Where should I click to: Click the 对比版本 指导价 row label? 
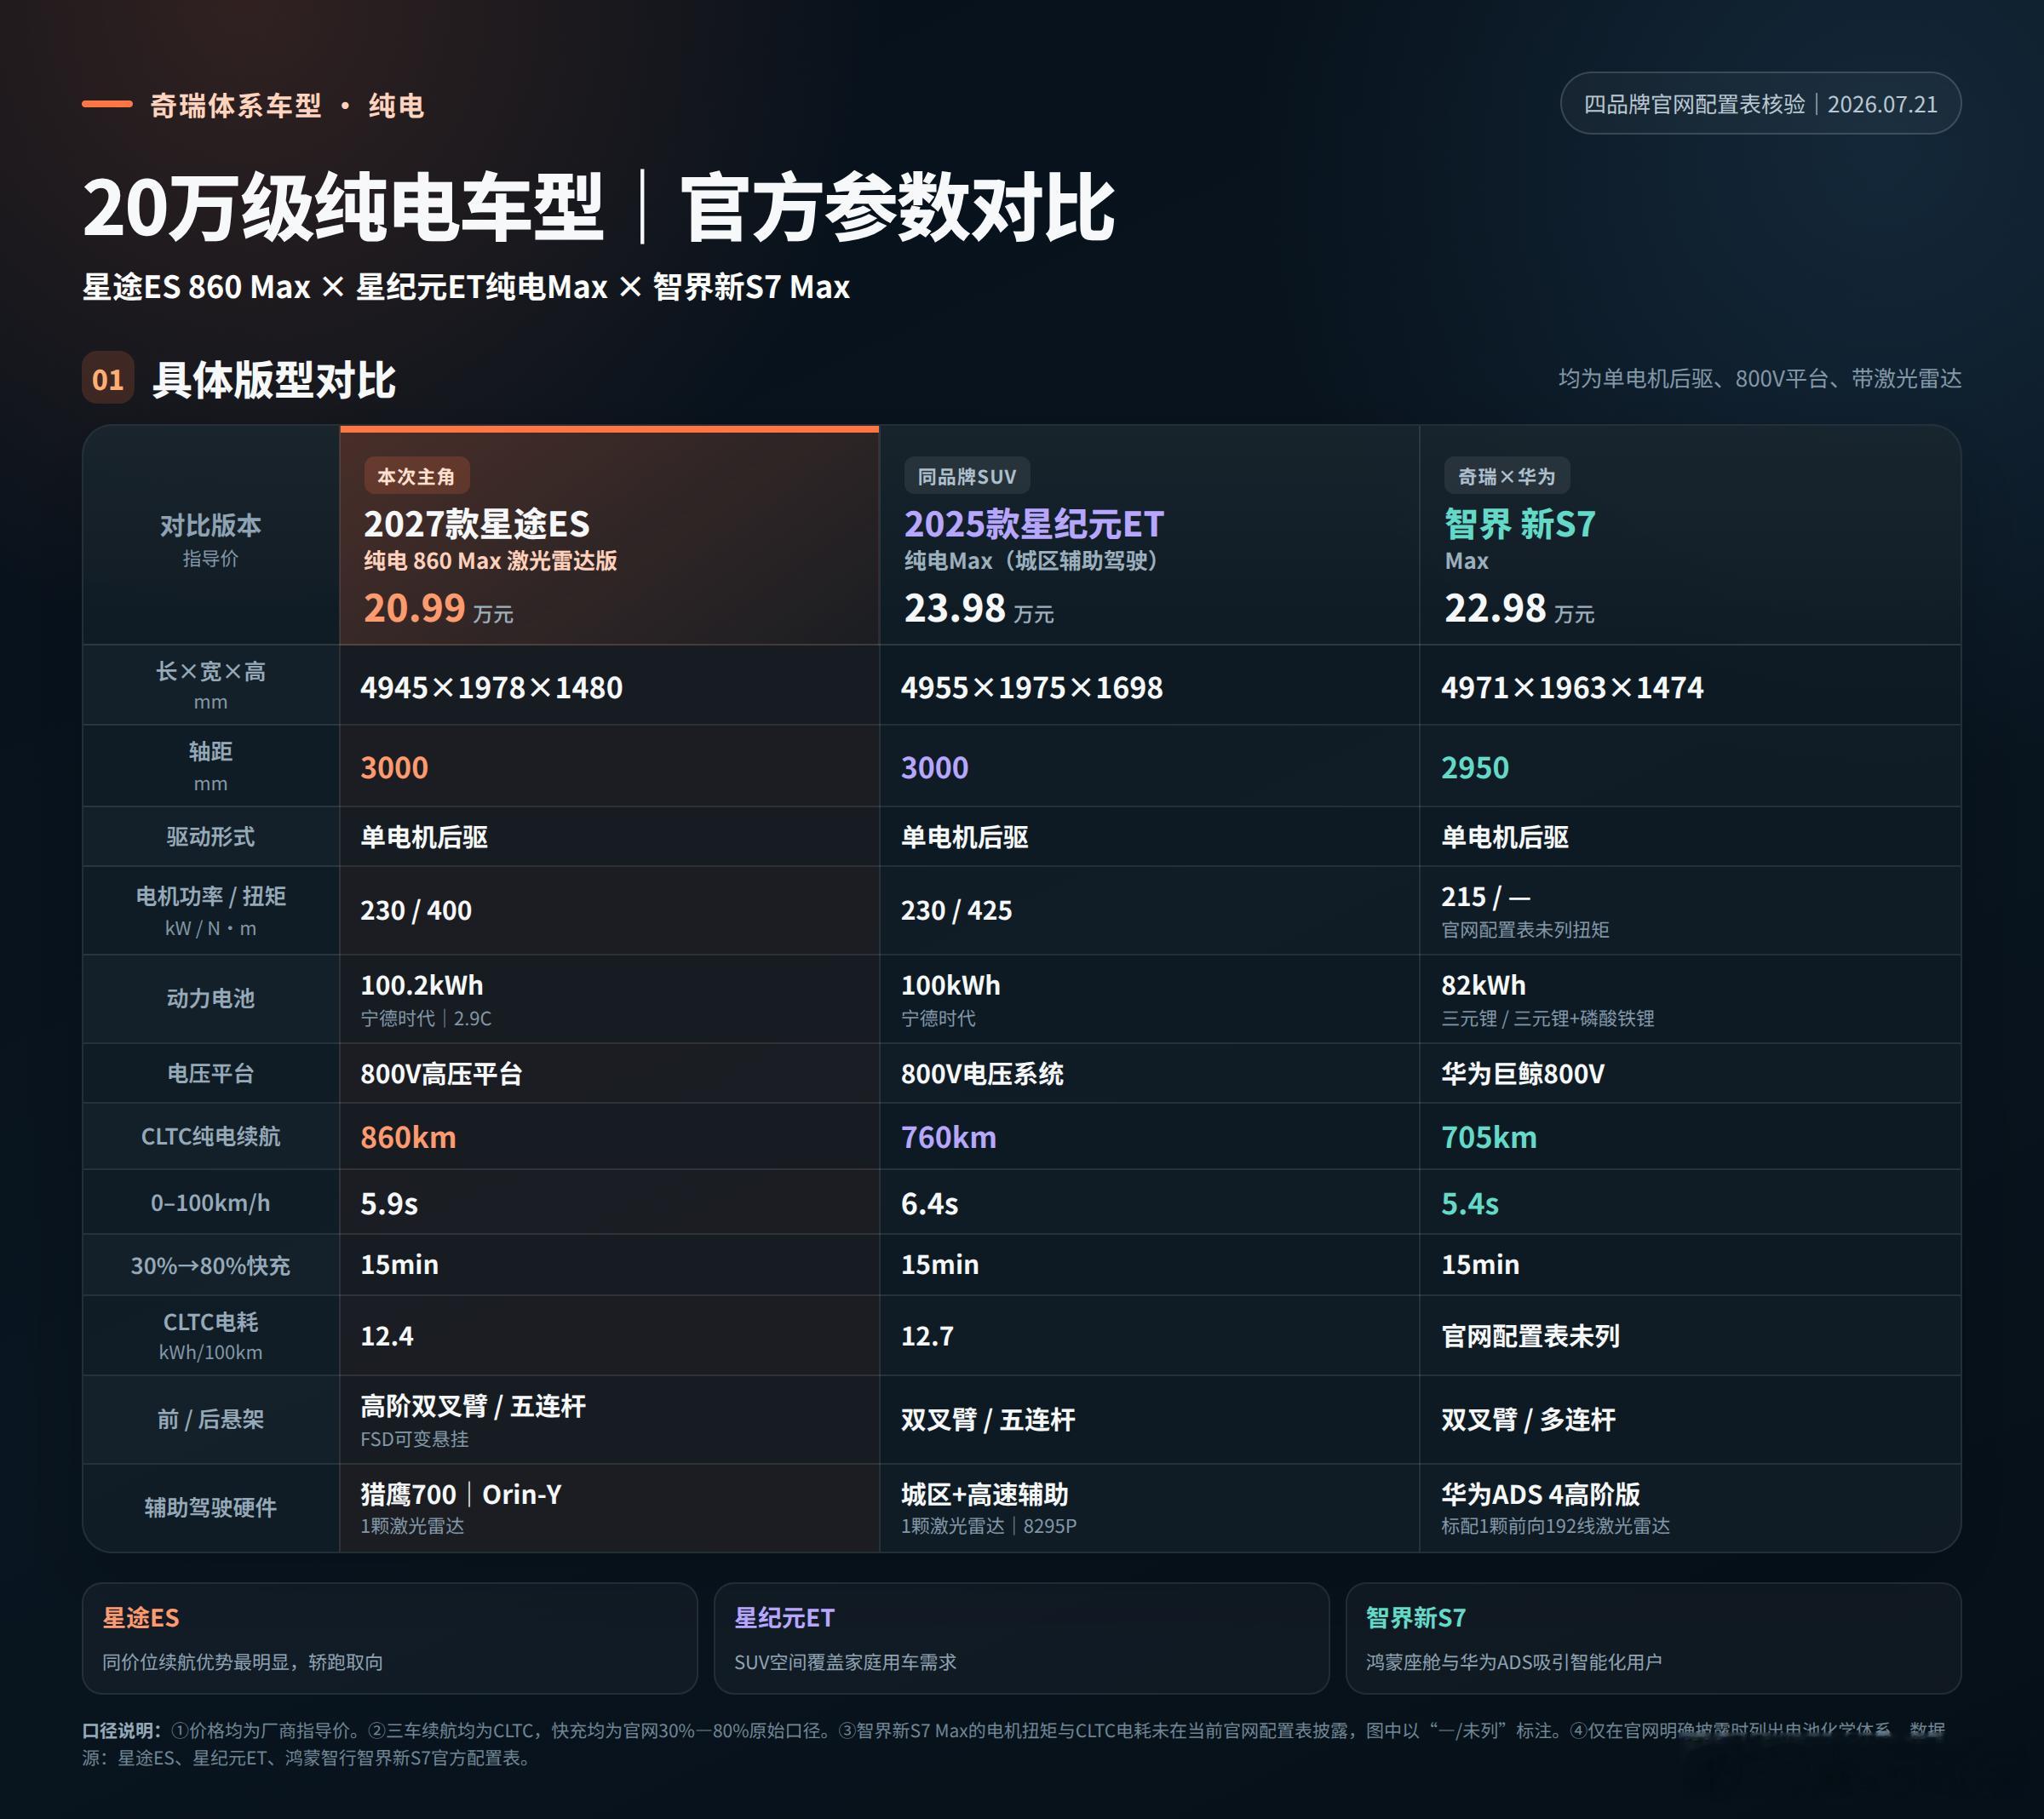pos(211,539)
